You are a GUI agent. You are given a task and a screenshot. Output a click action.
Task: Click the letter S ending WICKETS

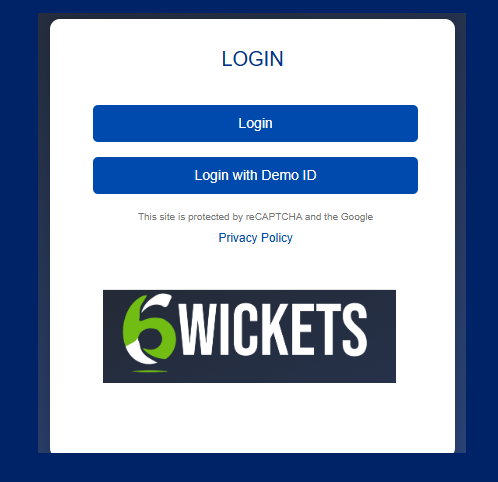click(x=354, y=330)
